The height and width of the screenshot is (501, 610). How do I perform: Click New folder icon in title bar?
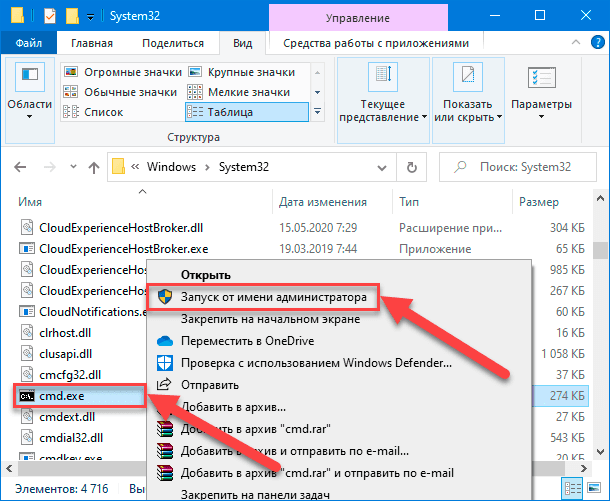(72, 16)
